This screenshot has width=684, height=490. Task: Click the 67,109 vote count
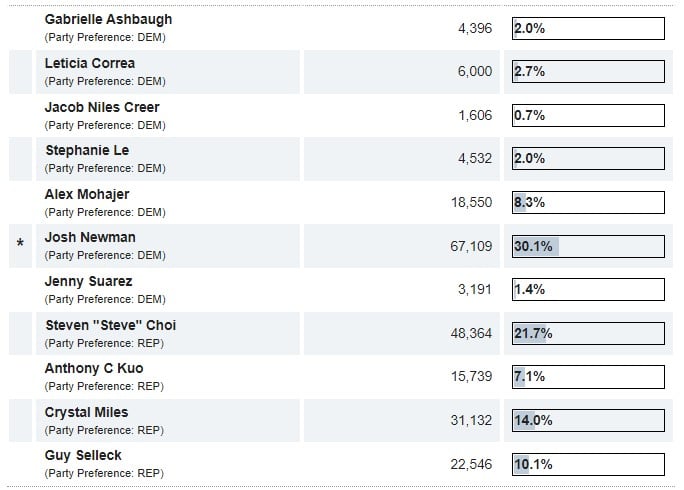coord(472,246)
